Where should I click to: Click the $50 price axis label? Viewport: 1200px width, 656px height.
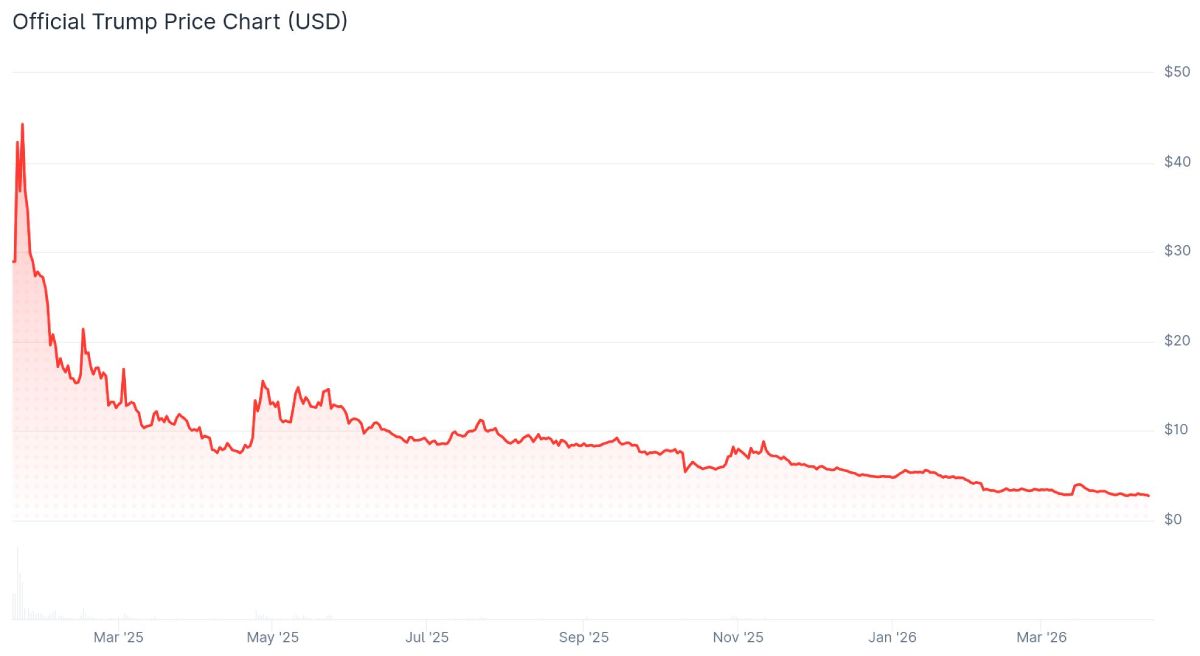pyautogui.click(x=1176, y=72)
